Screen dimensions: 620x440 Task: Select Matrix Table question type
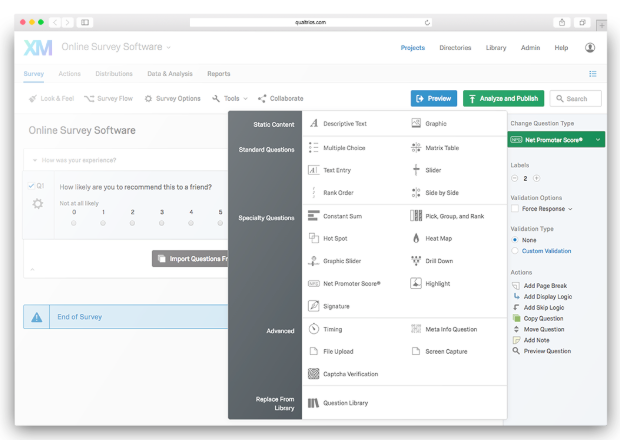click(435, 148)
